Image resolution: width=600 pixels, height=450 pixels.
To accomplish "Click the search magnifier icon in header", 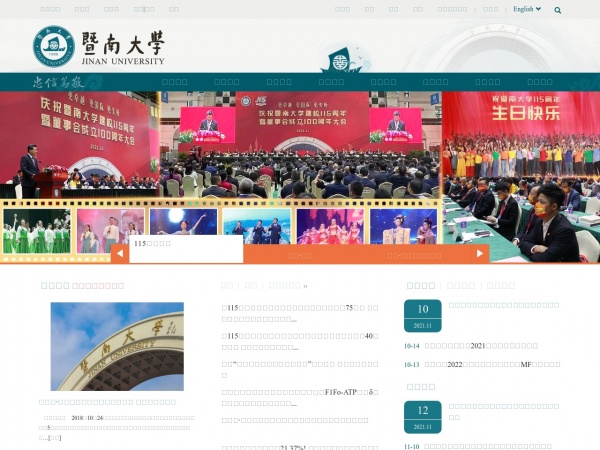I will click(558, 10).
